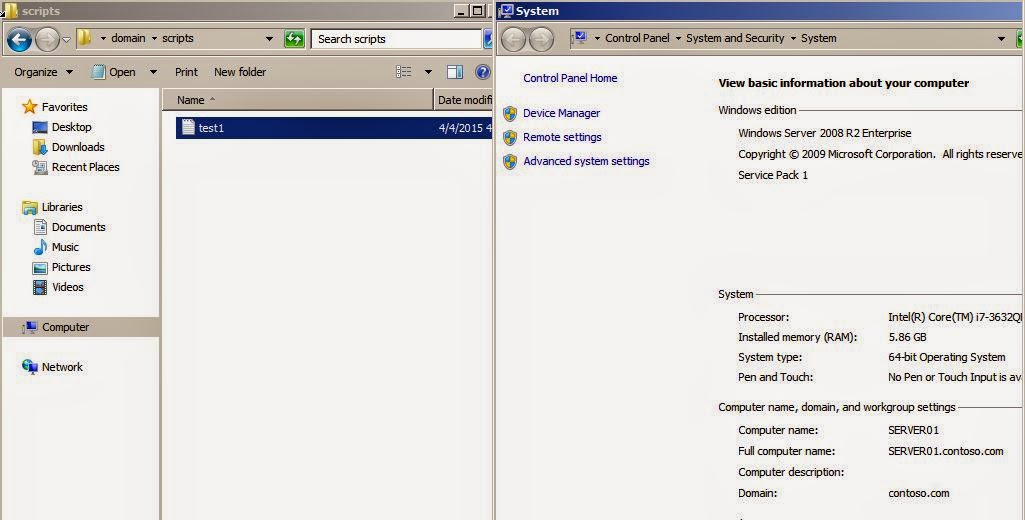Select Control Panel breadcrumb
The image size is (1025, 520).
tap(637, 38)
